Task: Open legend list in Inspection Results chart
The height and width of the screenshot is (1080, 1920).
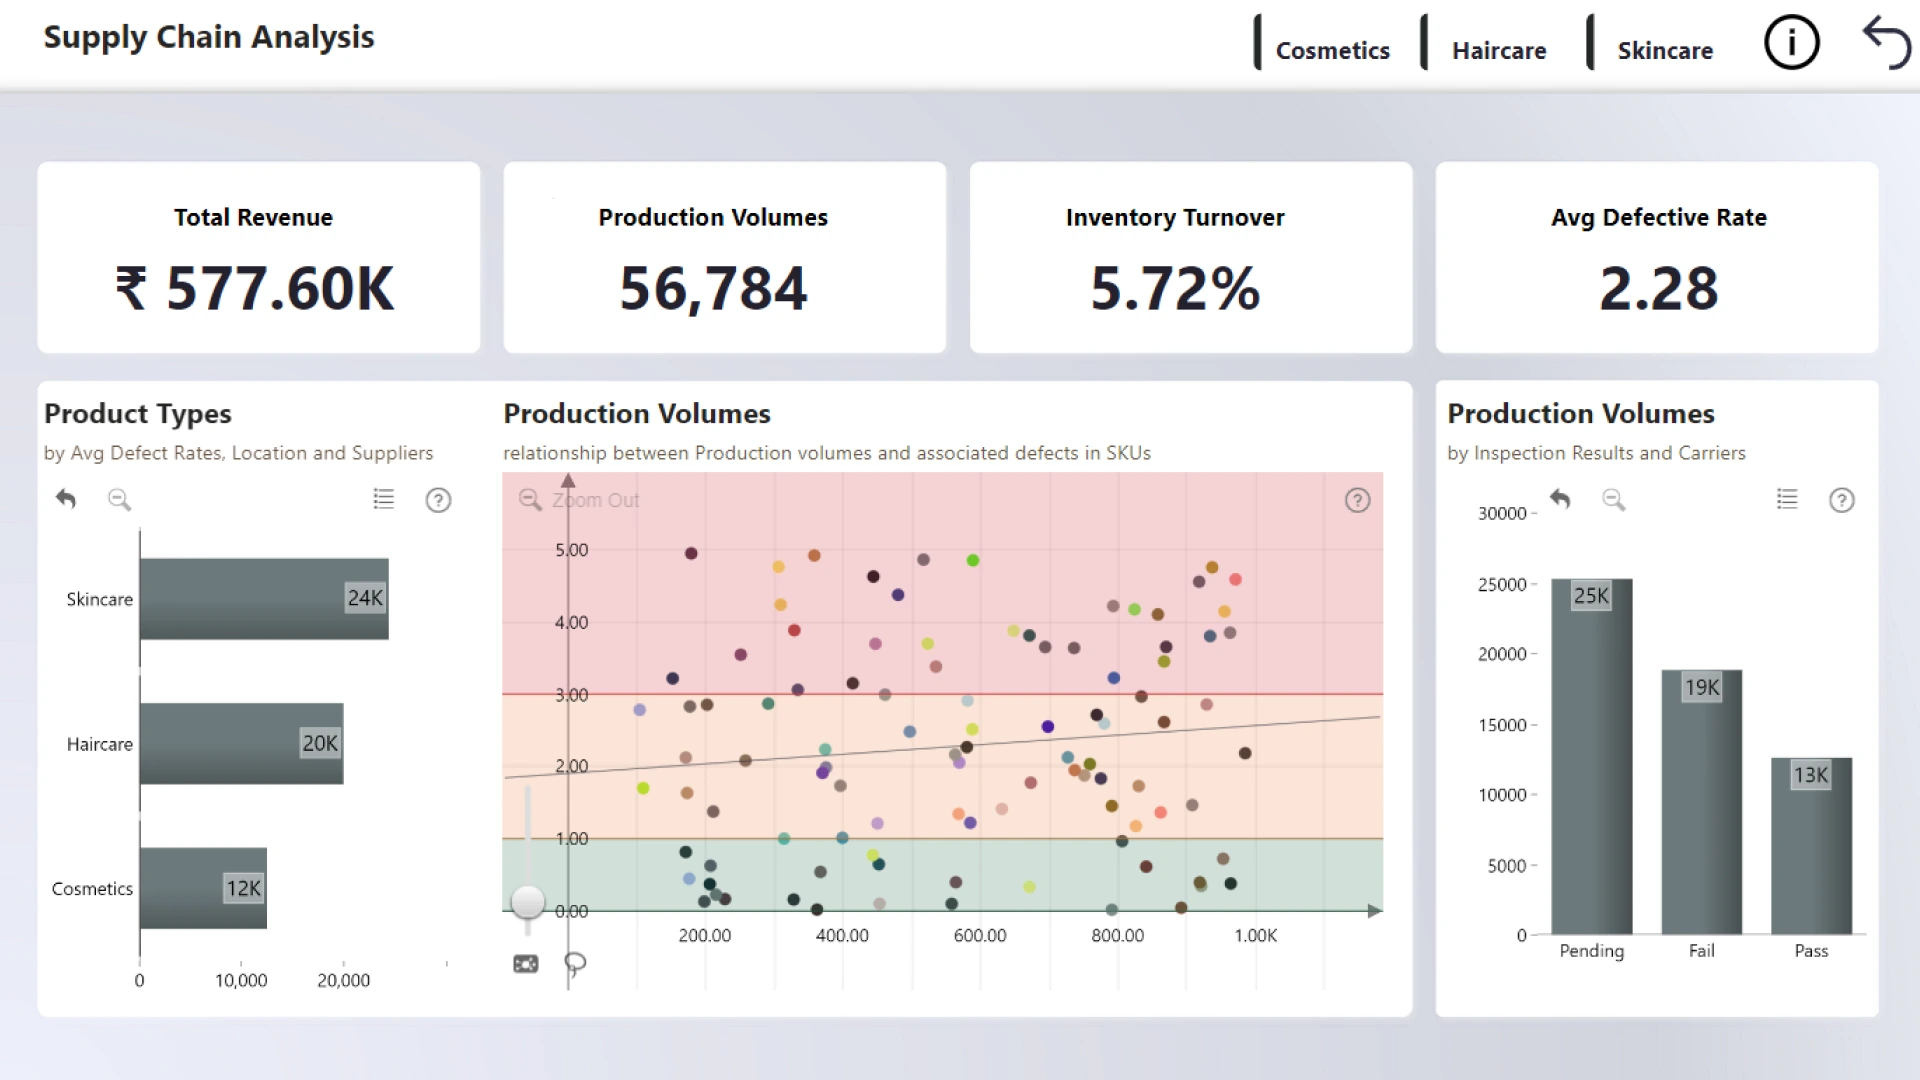Action: coord(1787,499)
